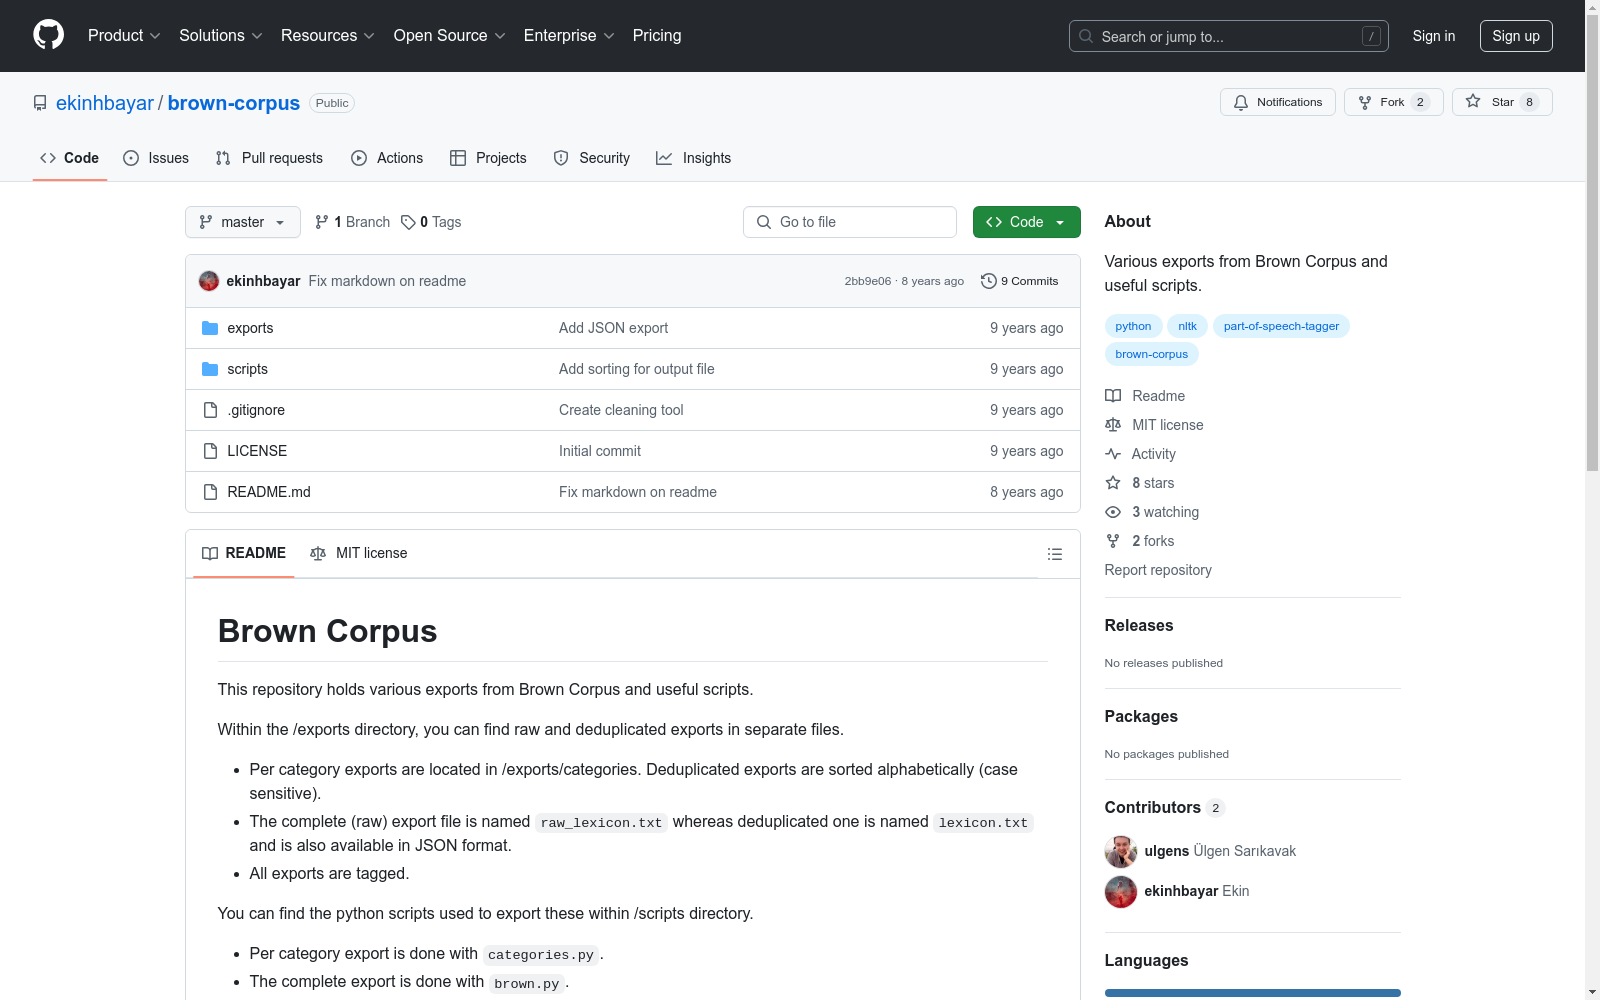This screenshot has height=1000, width=1600.
Task: Open the Contributors heading link
Action: tap(1165, 807)
